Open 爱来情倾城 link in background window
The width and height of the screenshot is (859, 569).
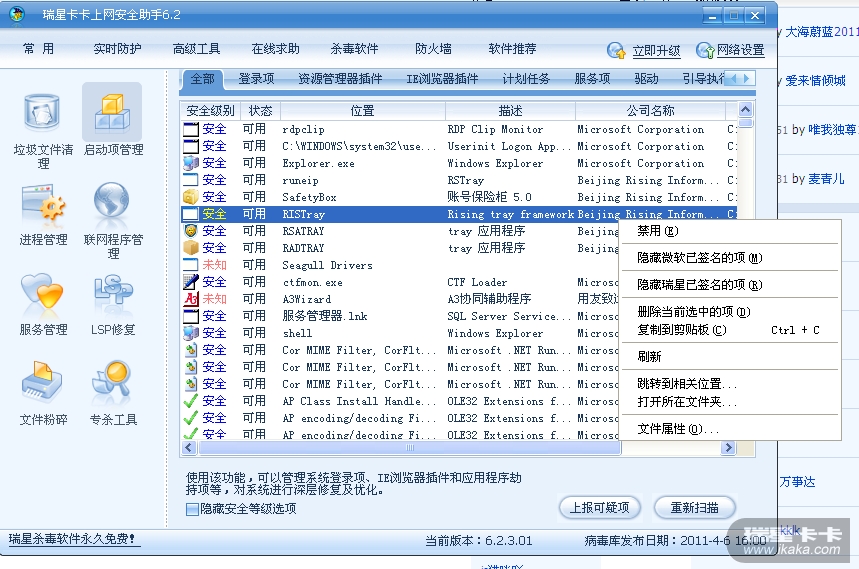(815, 81)
